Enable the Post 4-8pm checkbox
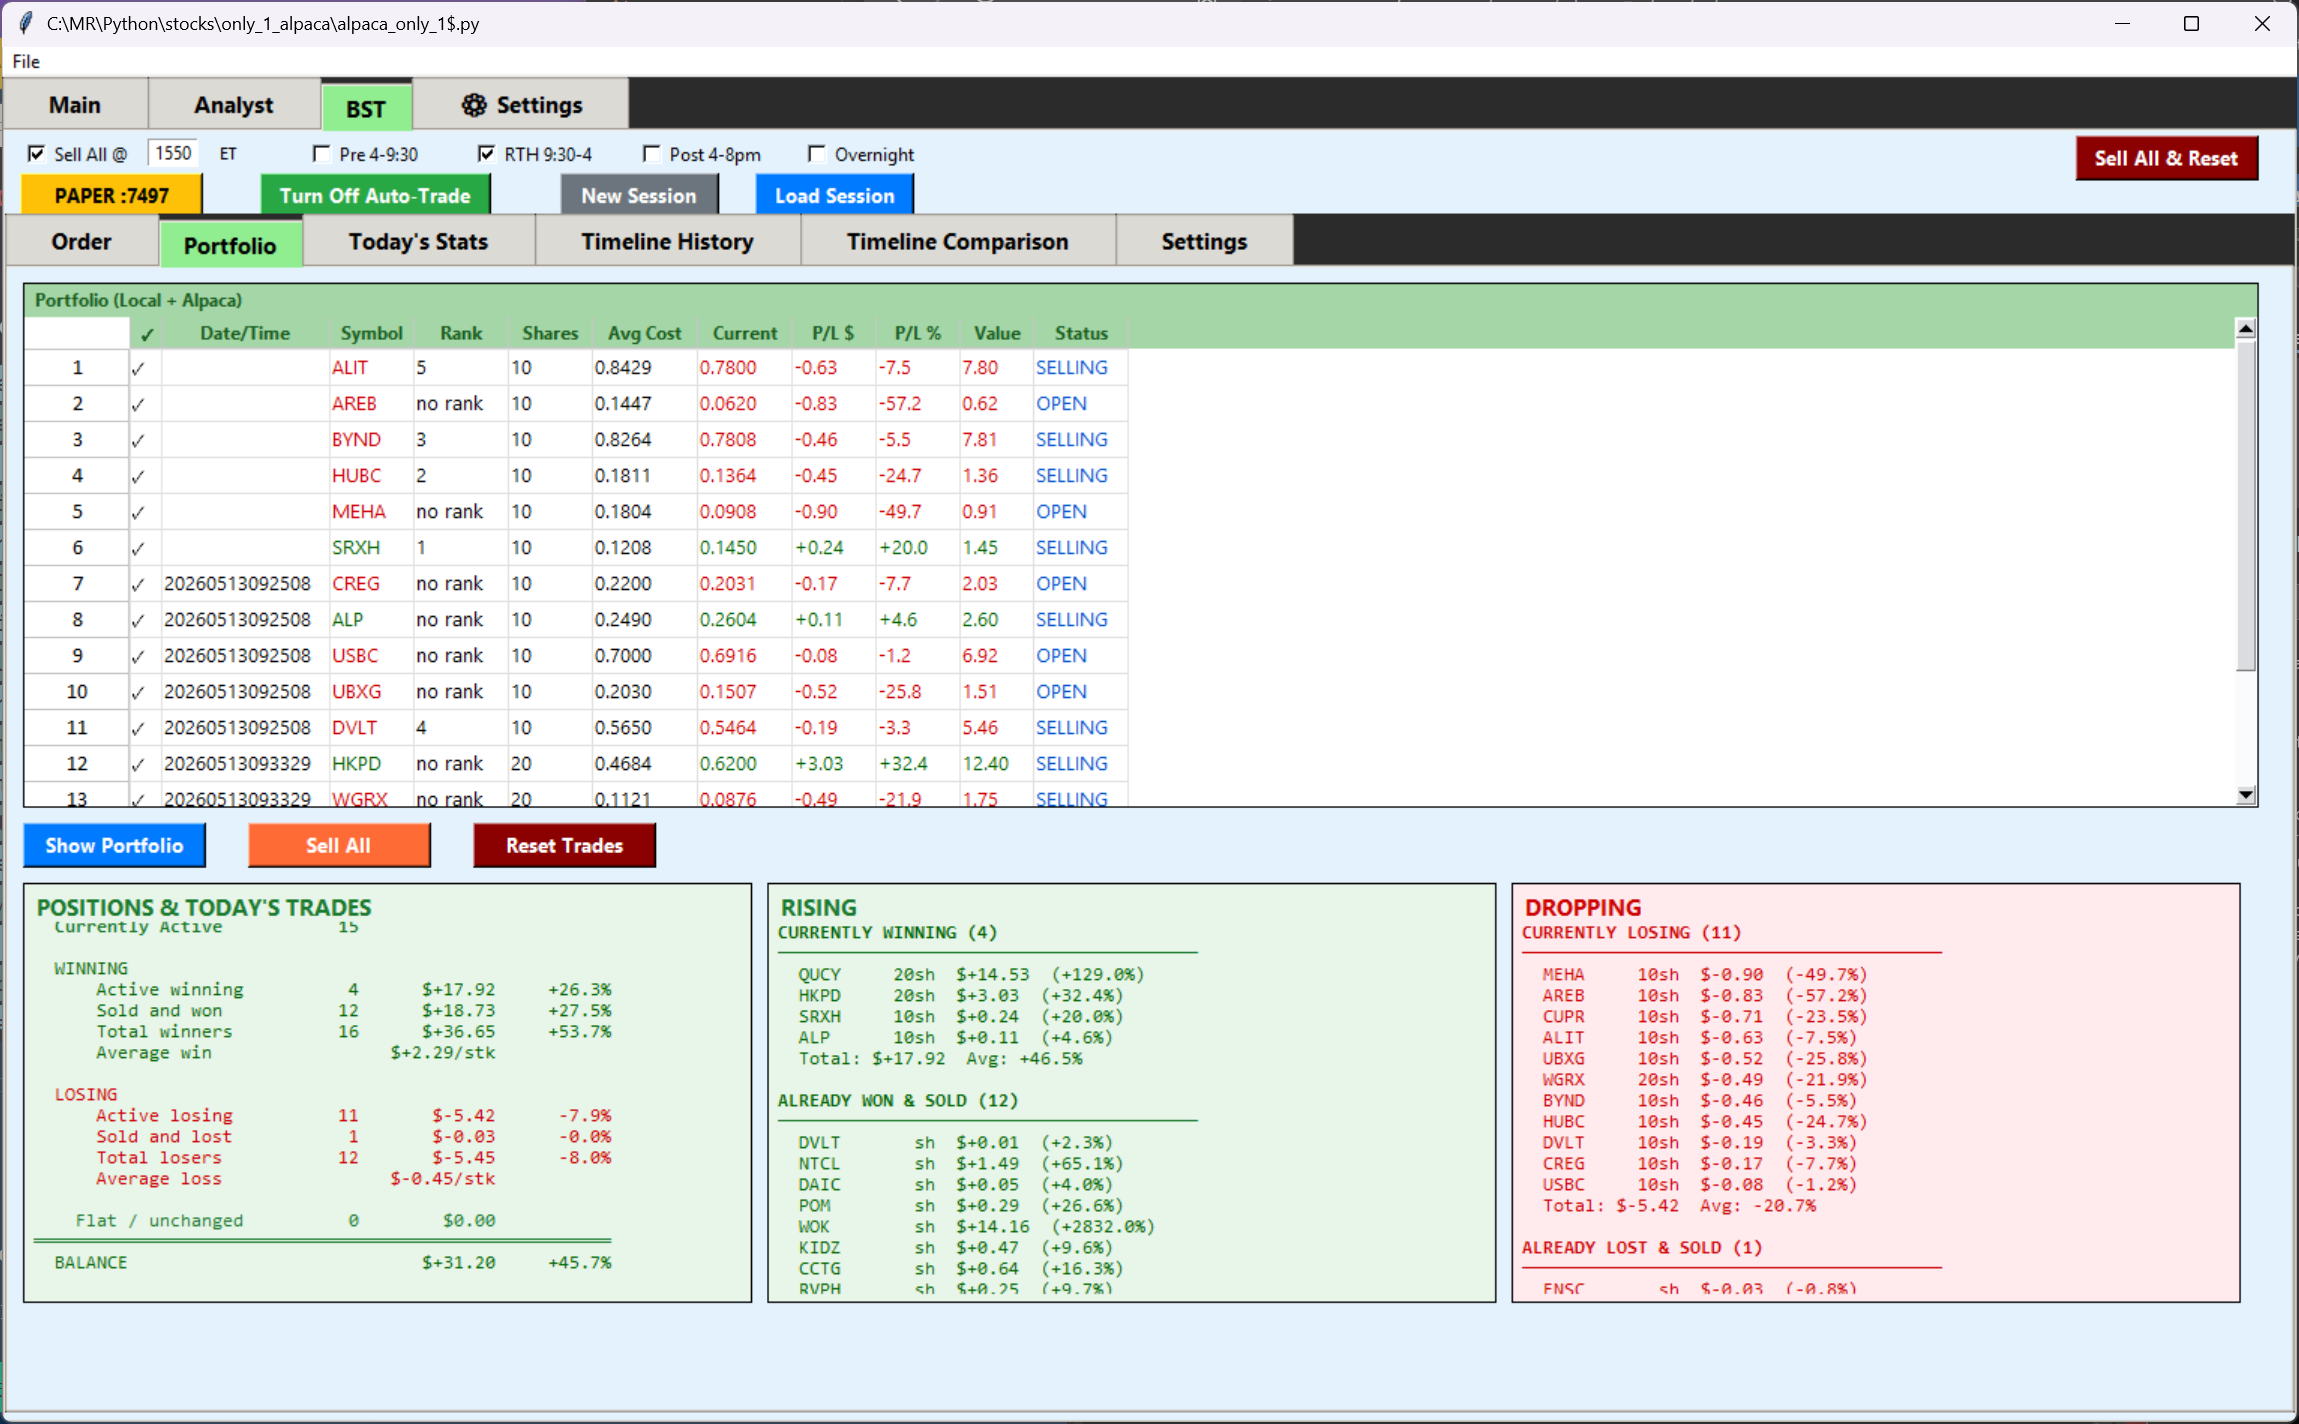 652,153
